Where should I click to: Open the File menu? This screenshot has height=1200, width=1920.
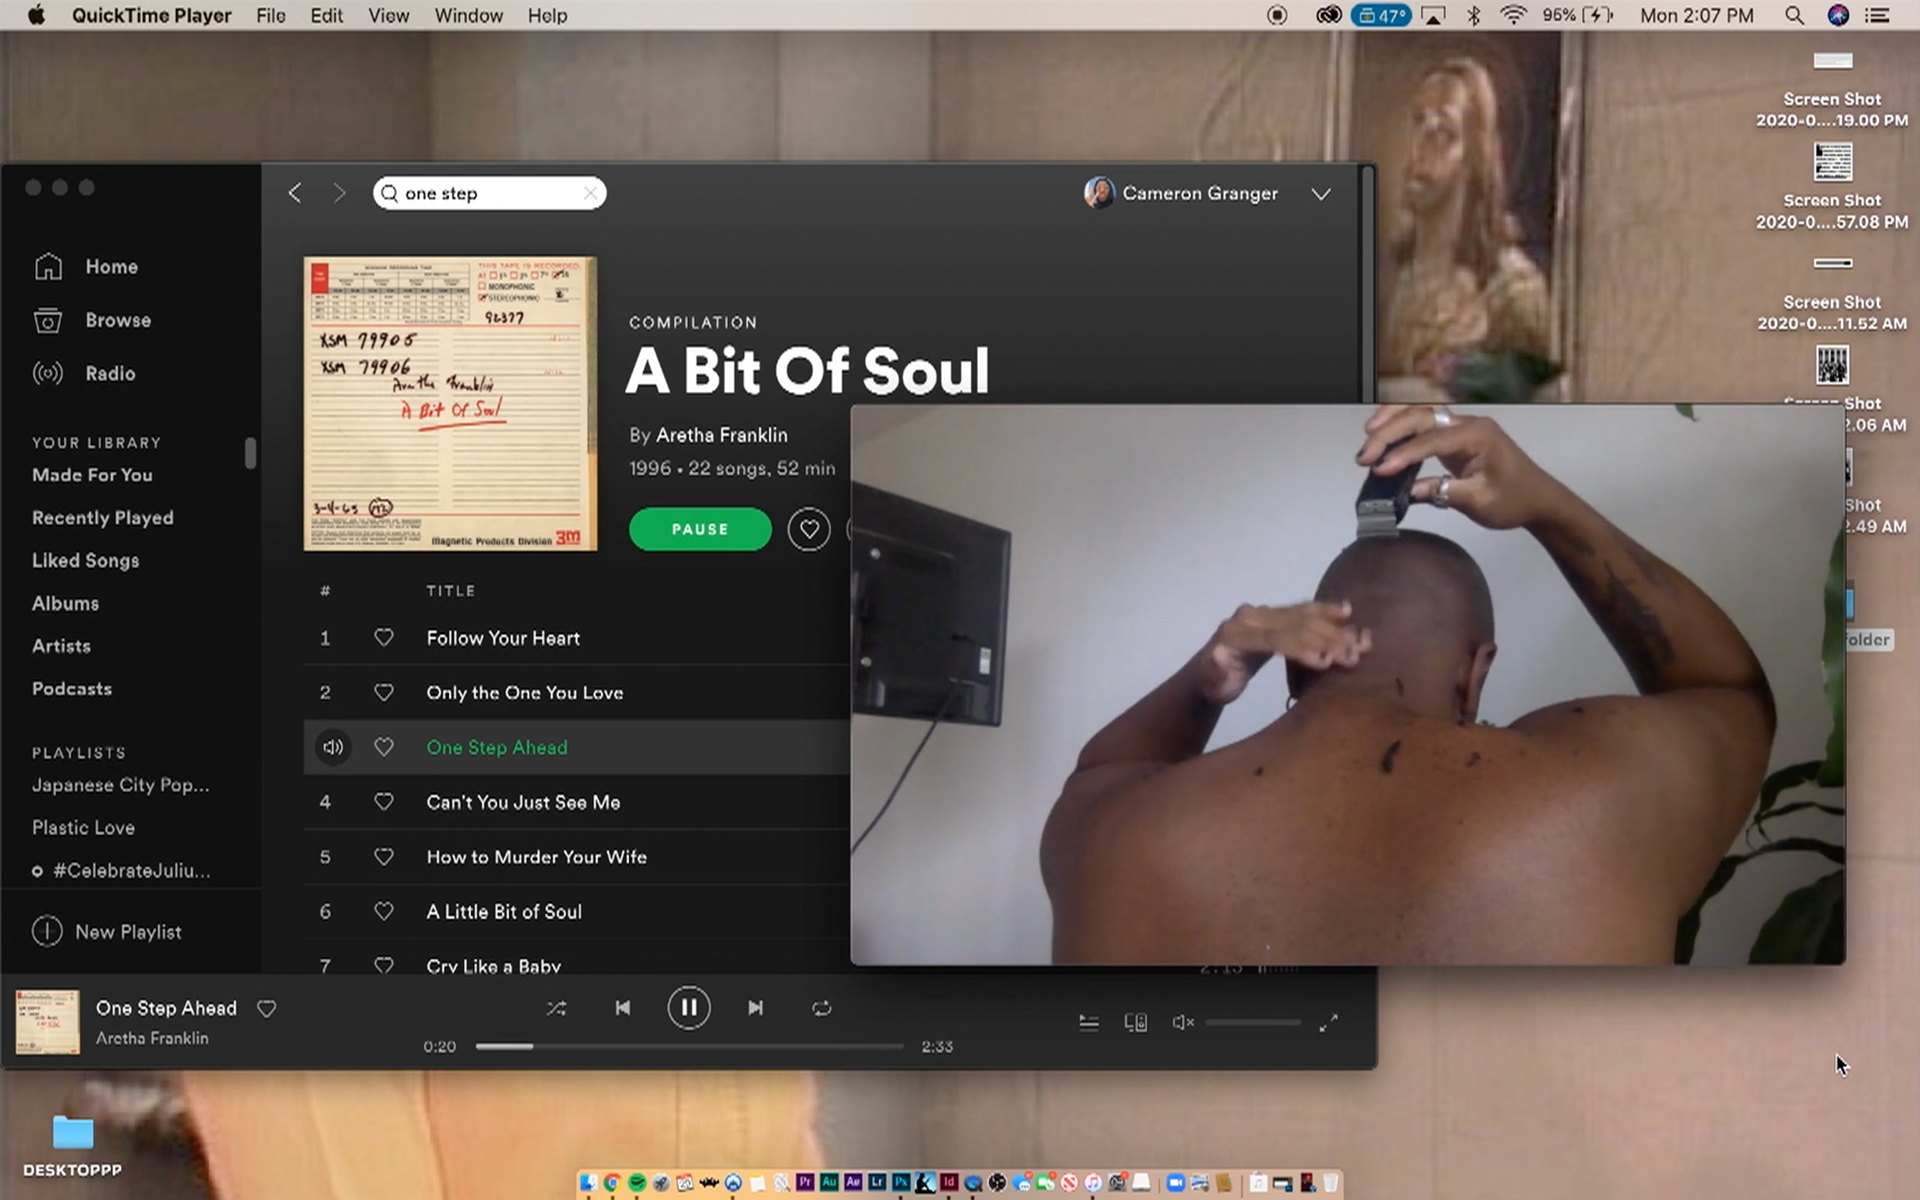point(270,15)
